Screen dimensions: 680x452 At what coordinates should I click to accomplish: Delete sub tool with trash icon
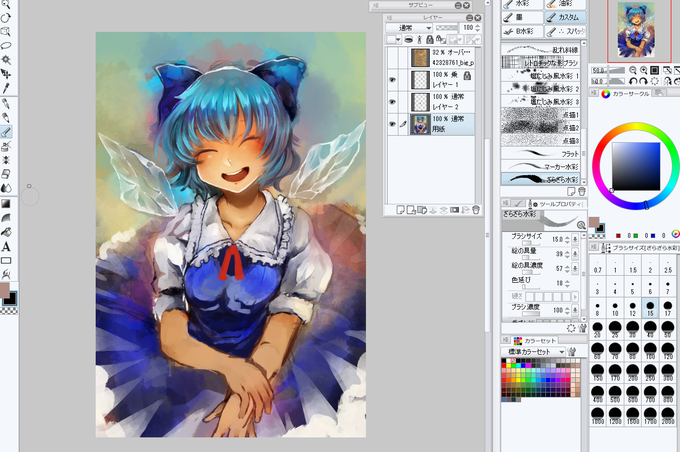[x=582, y=191]
